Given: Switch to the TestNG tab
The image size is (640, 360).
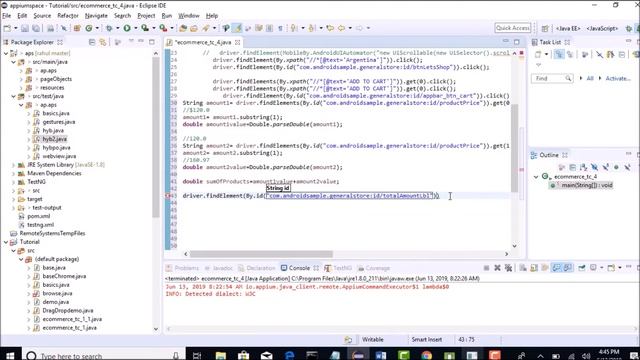Looking at the screenshot, I should 338,268.
